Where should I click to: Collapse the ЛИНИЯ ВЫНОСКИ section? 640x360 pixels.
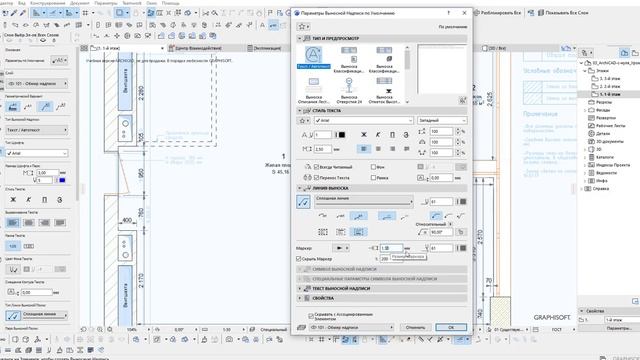click(x=300, y=188)
